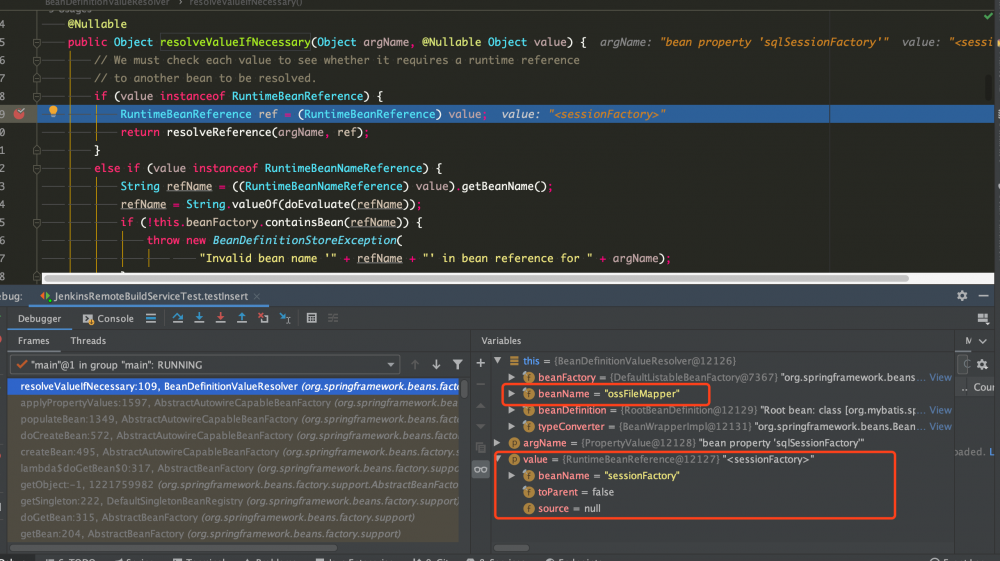Click the Step Into icon
1000x561 pixels.
200,318
